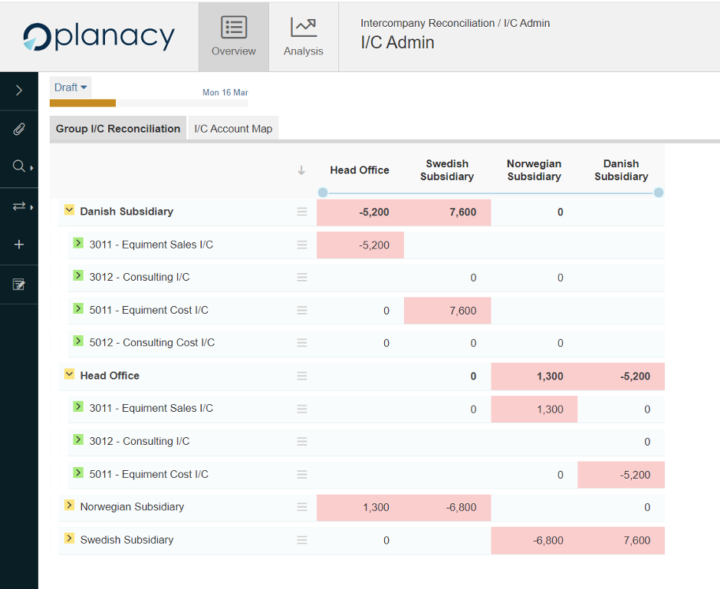This screenshot has height=589, width=720.
Task: Open the search magnifier tool in sidebar
Action: point(19,167)
